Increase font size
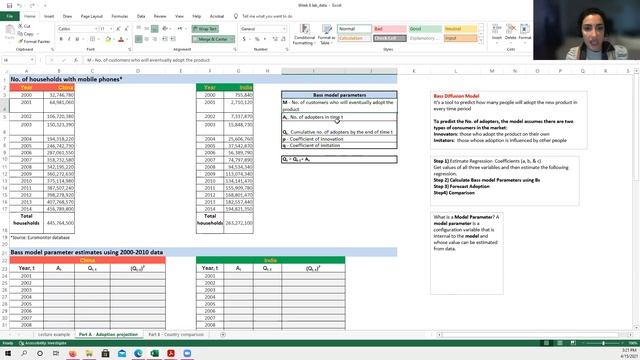Screen dimensions: 640x360 click(118, 29)
